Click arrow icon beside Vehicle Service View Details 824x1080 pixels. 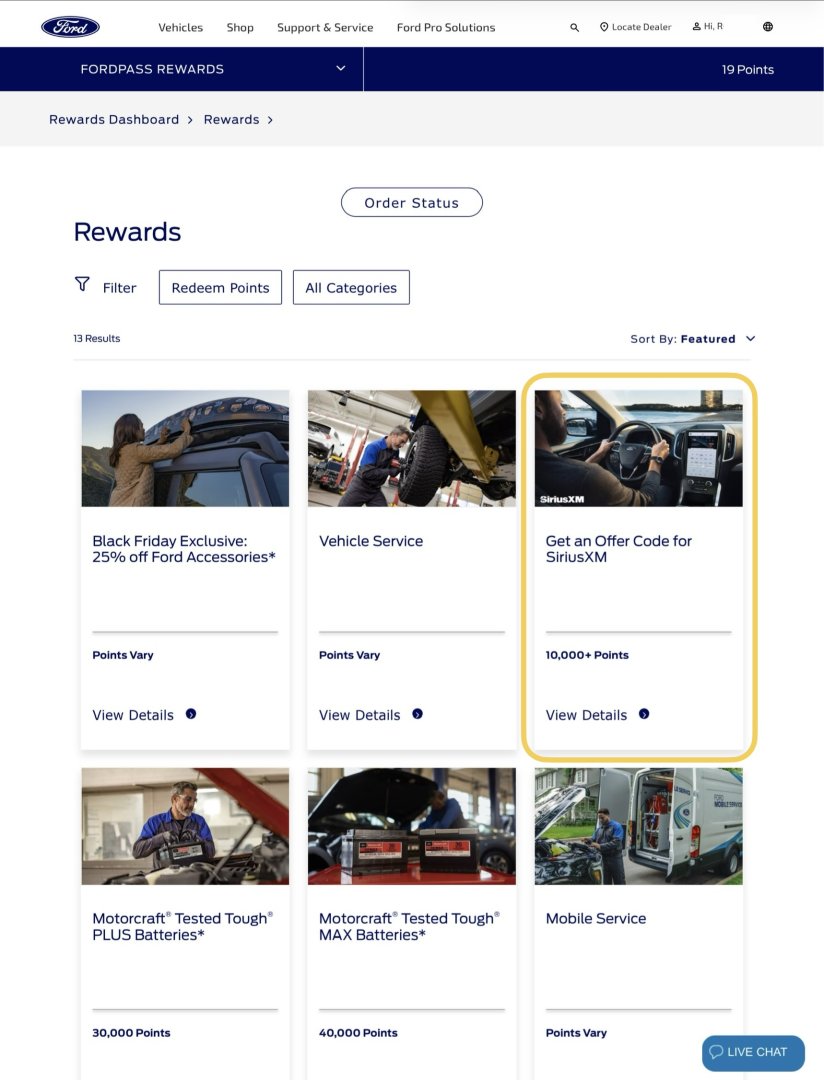pos(418,714)
